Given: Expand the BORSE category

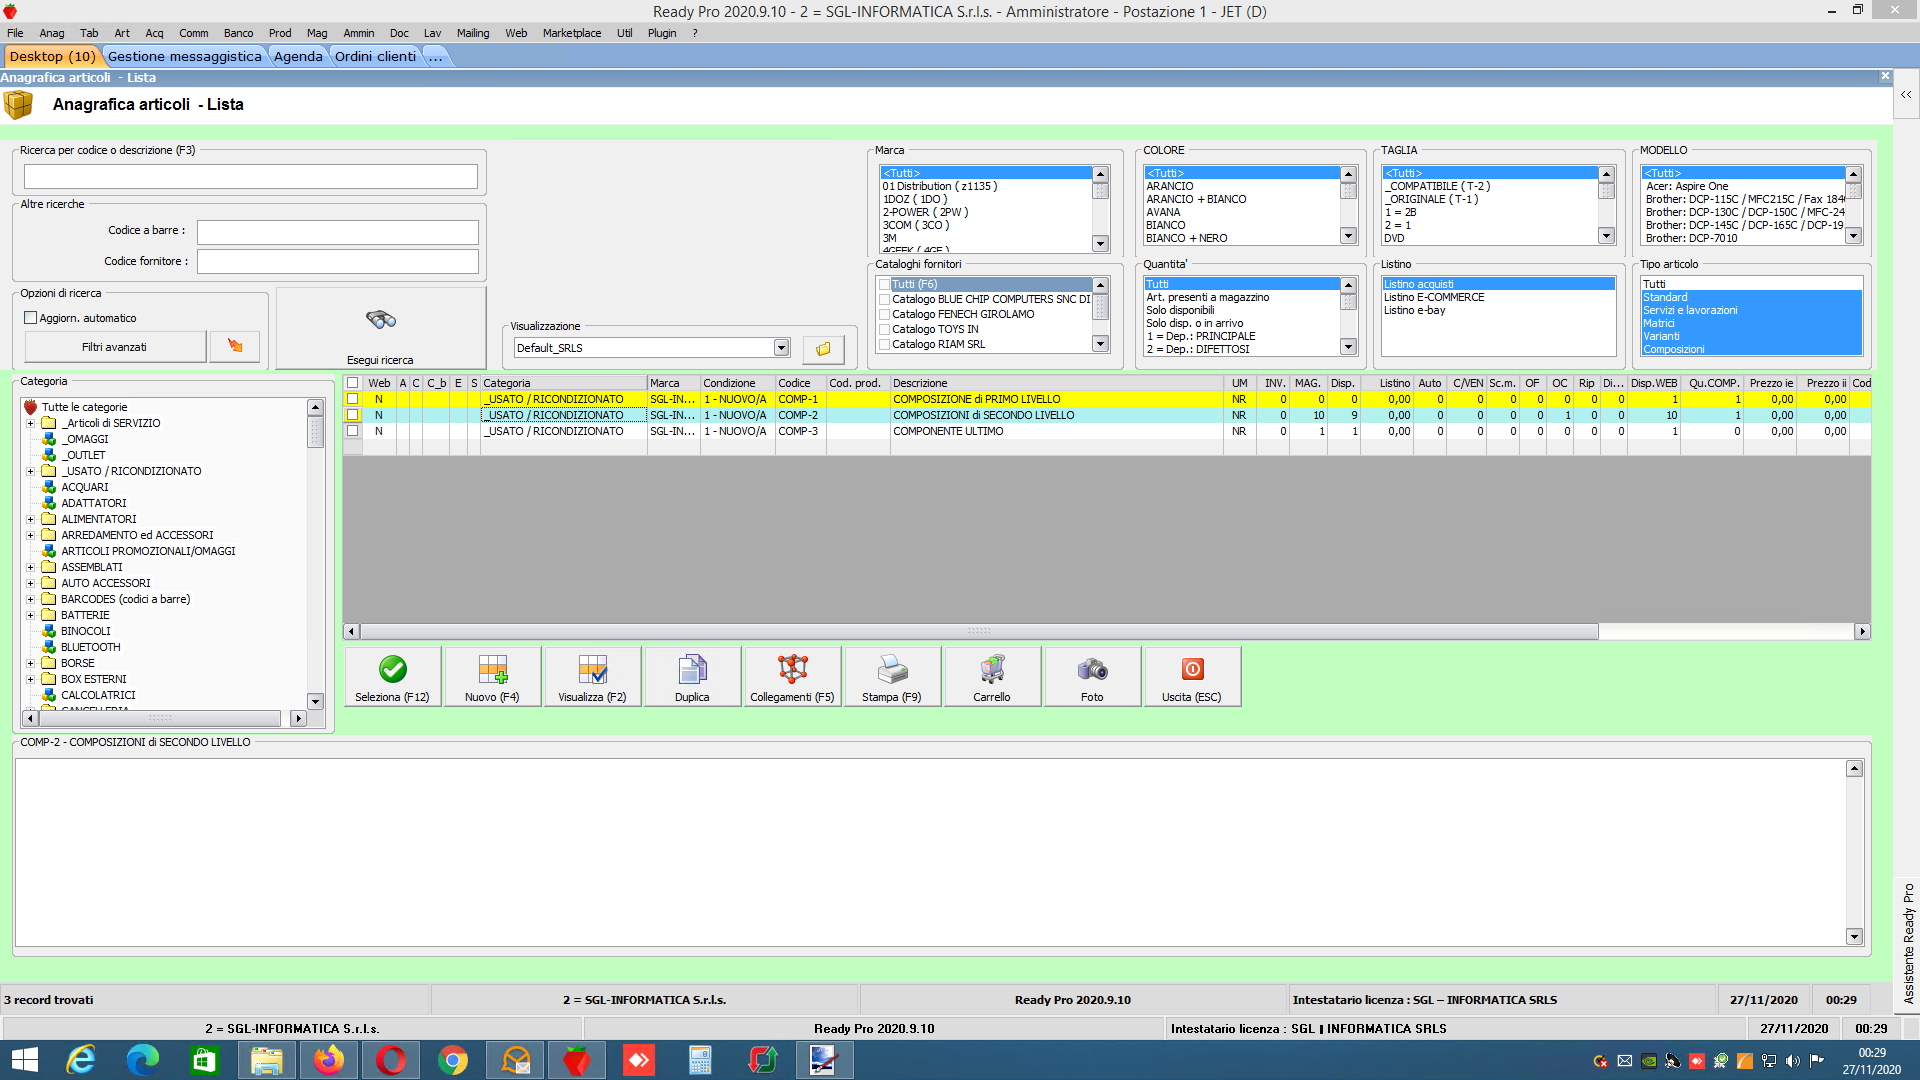Looking at the screenshot, I should (x=30, y=663).
